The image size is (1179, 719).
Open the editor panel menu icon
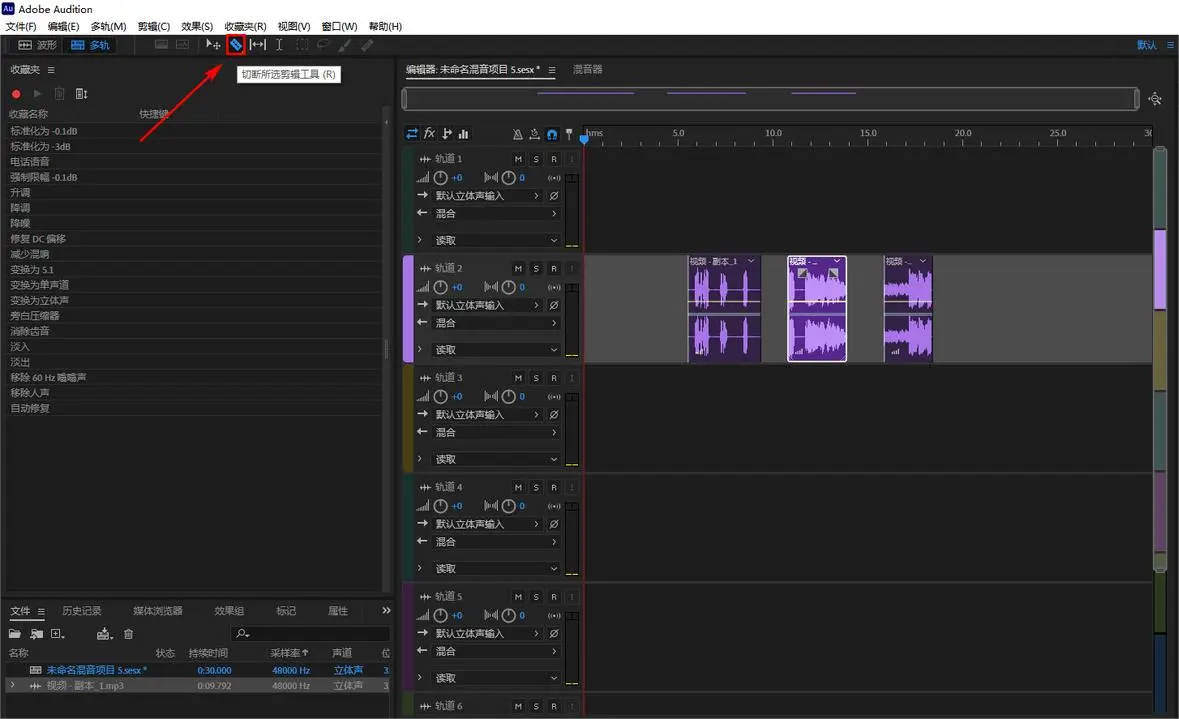click(x=551, y=70)
